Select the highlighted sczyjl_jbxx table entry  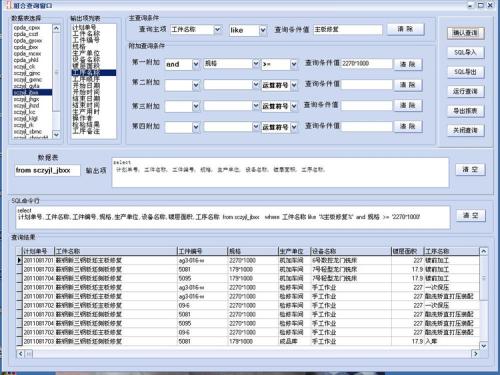(x=32, y=92)
